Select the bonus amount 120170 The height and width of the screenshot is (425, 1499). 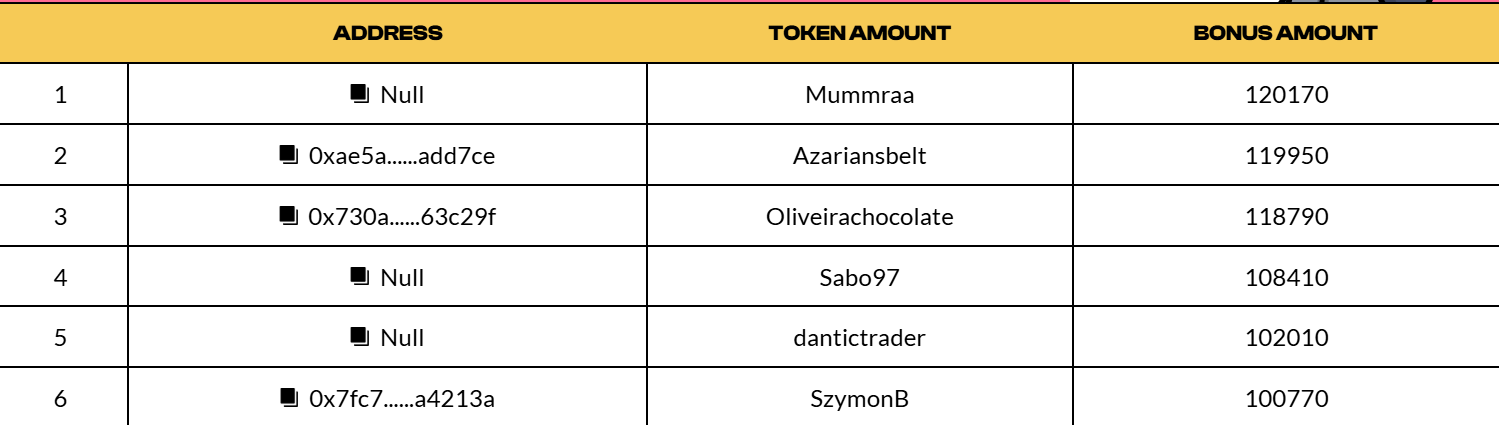coord(1286,95)
